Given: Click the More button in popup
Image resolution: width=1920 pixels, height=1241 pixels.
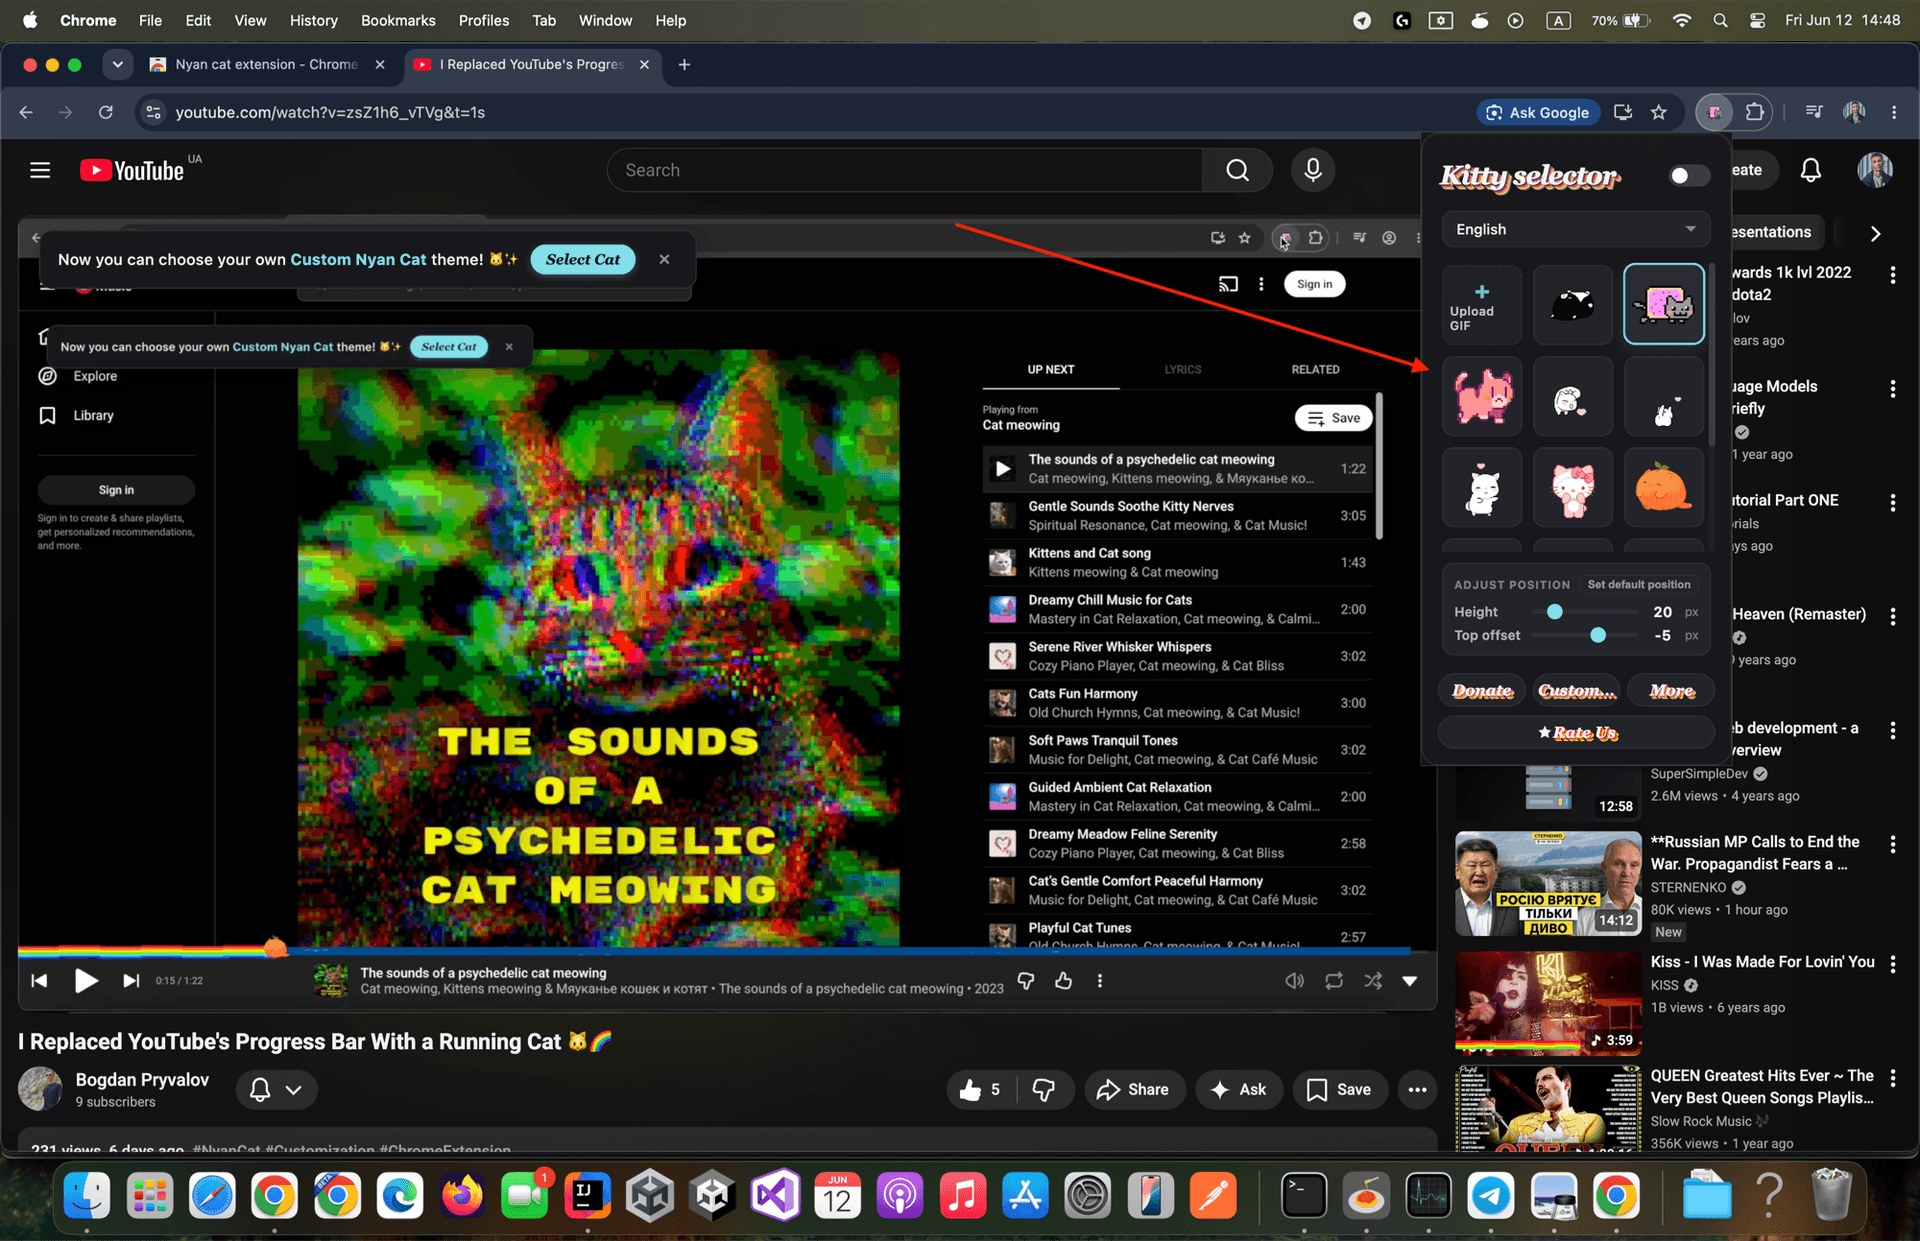Looking at the screenshot, I should pos(1671,691).
